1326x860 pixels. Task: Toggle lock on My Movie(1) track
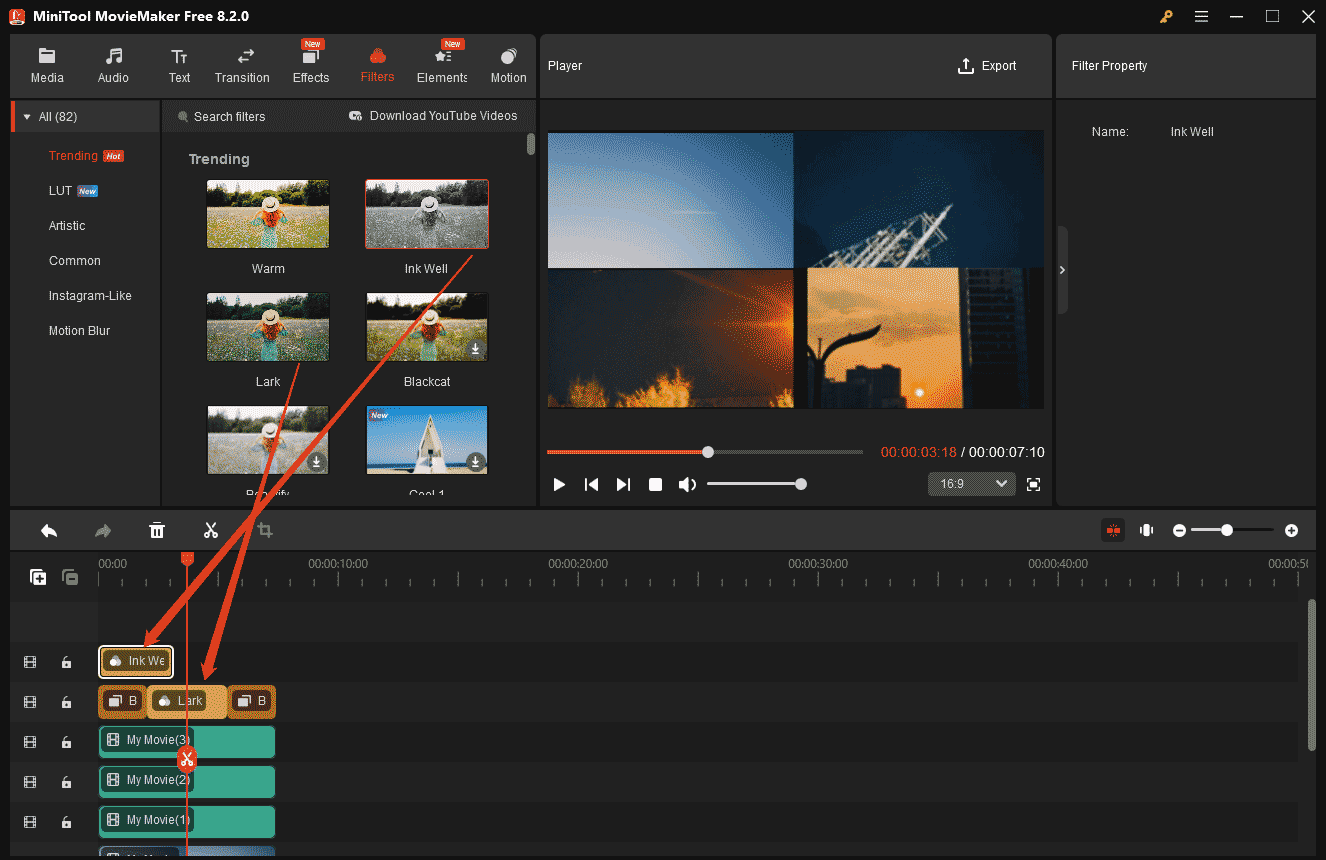(x=66, y=822)
